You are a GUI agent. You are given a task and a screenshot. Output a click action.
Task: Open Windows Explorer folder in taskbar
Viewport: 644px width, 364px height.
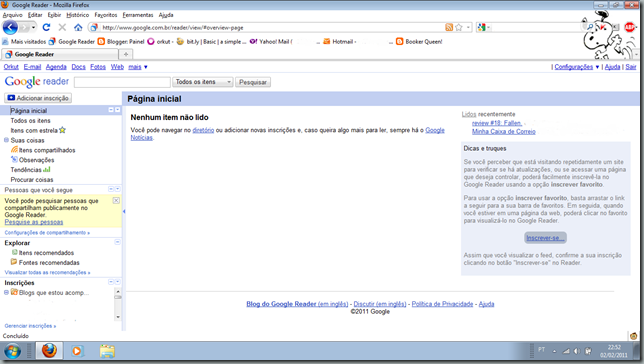coord(107,351)
